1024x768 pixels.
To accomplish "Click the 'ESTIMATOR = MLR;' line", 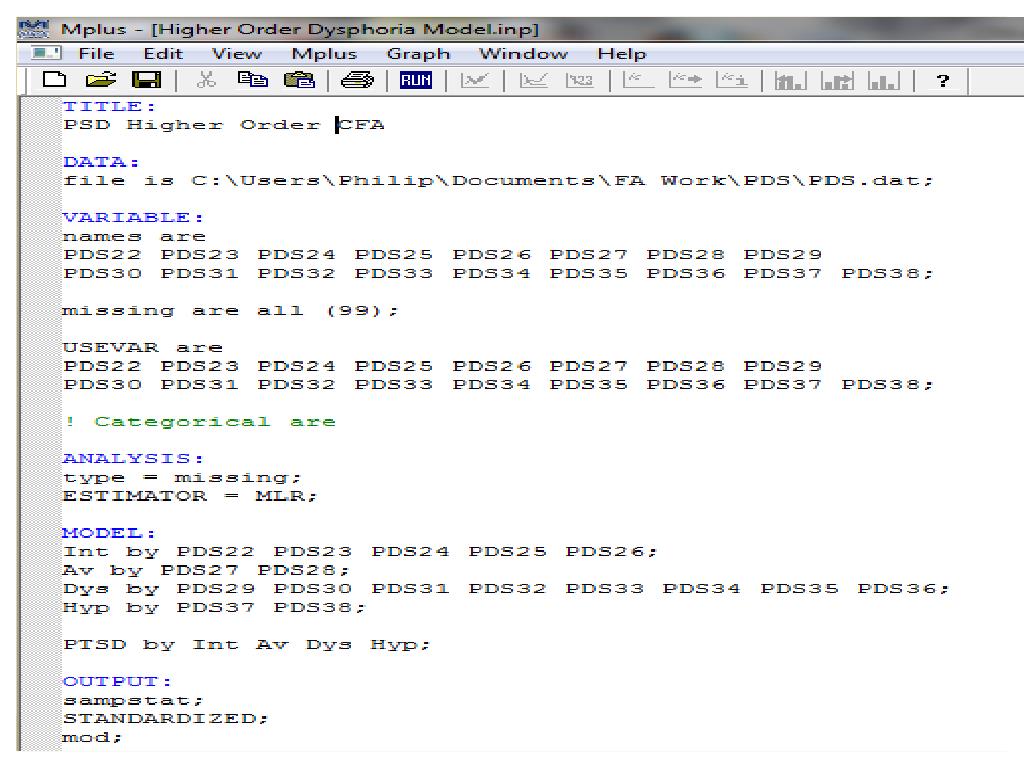I will point(189,496).
